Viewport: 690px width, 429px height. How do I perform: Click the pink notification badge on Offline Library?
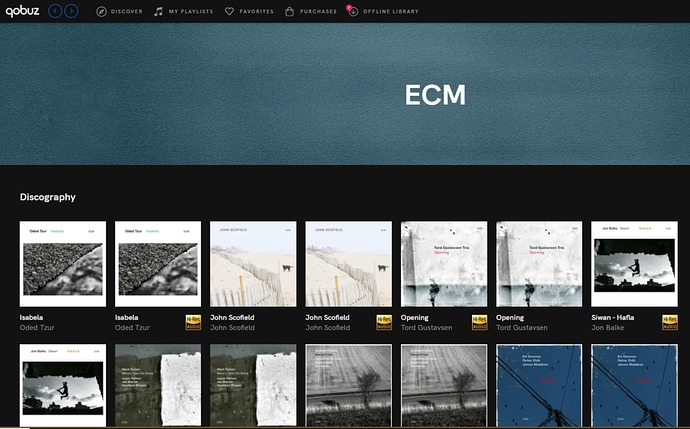349,7
